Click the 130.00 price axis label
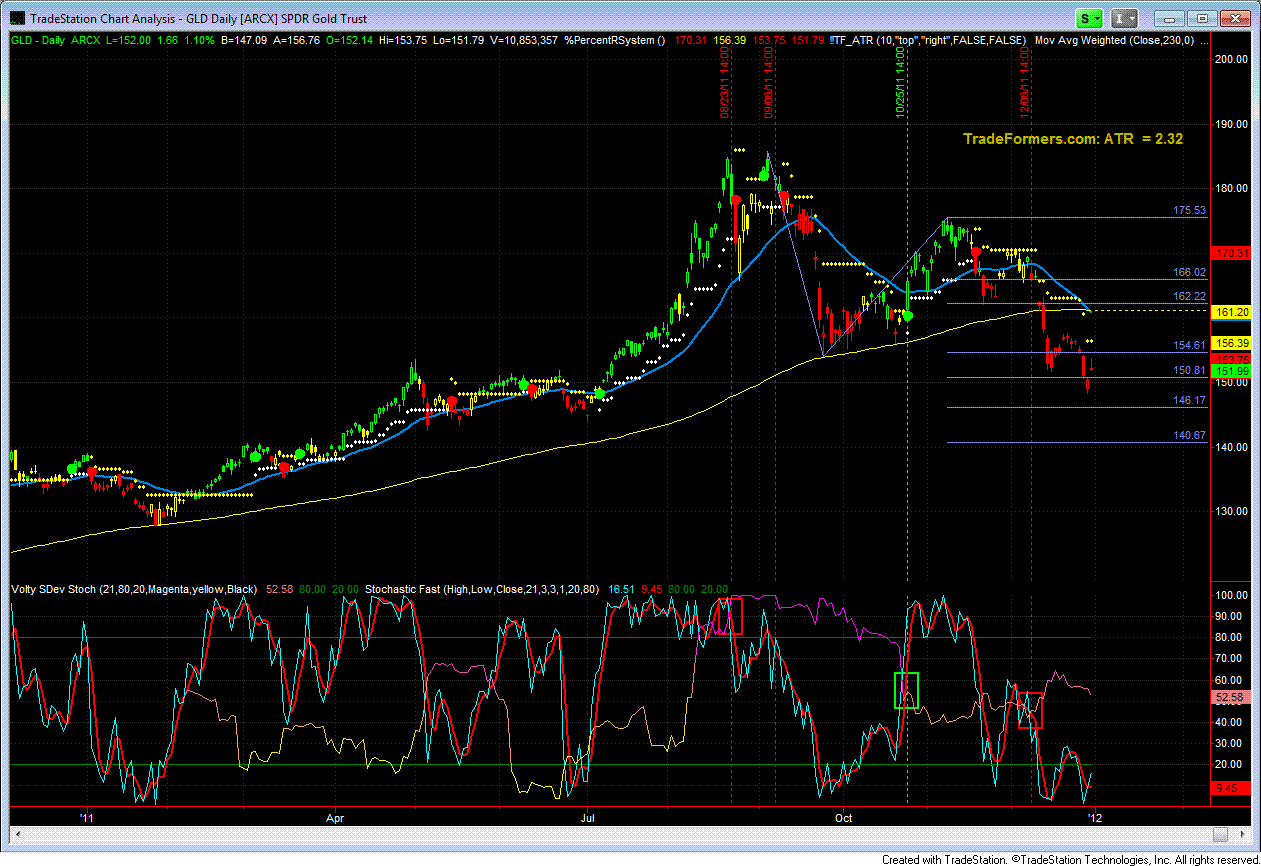1261x866 pixels. click(x=1230, y=511)
